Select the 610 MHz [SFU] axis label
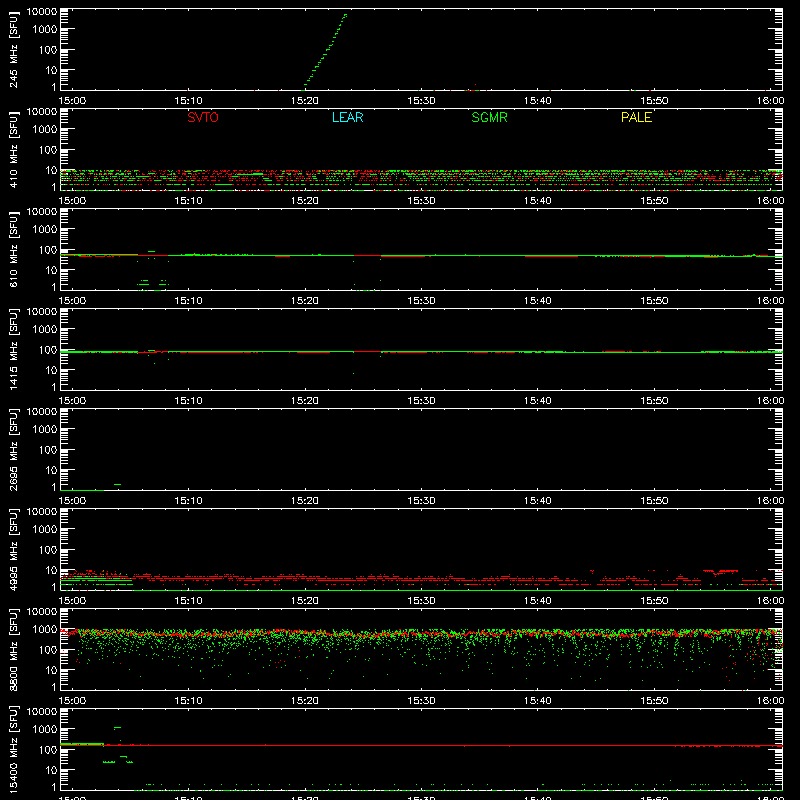 click(13, 249)
